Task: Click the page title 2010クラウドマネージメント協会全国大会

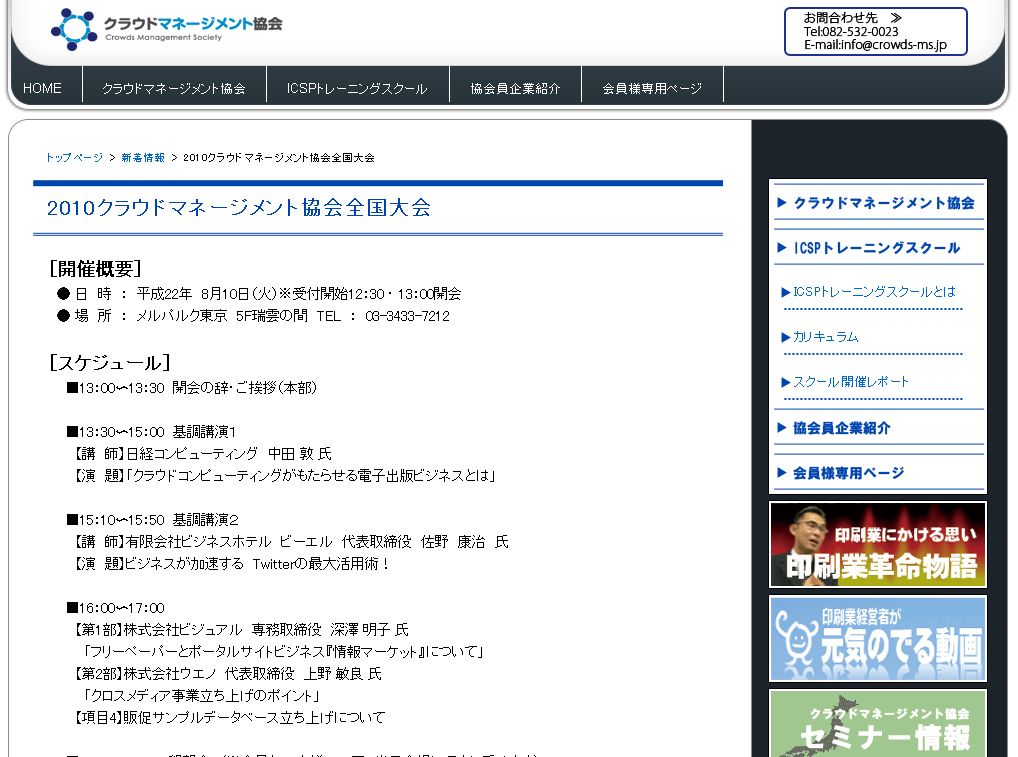Action: pyautogui.click(x=239, y=208)
